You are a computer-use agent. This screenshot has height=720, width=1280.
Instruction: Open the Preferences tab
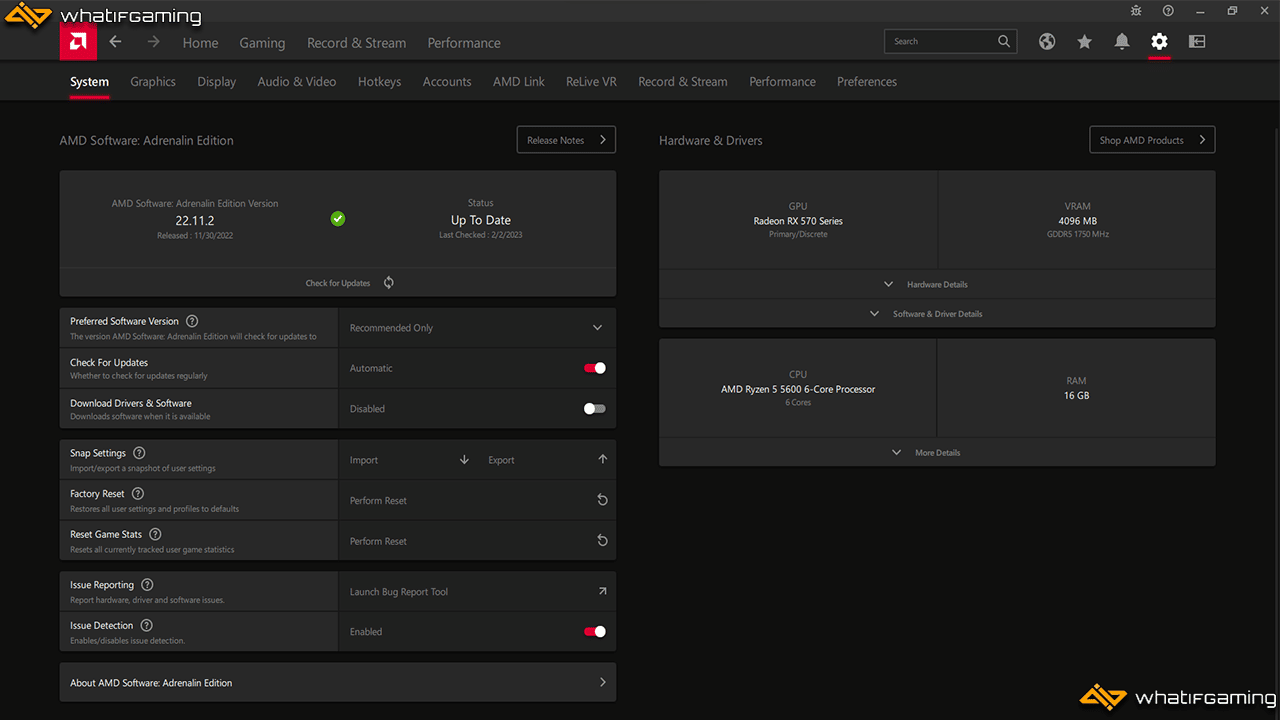(x=867, y=82)
